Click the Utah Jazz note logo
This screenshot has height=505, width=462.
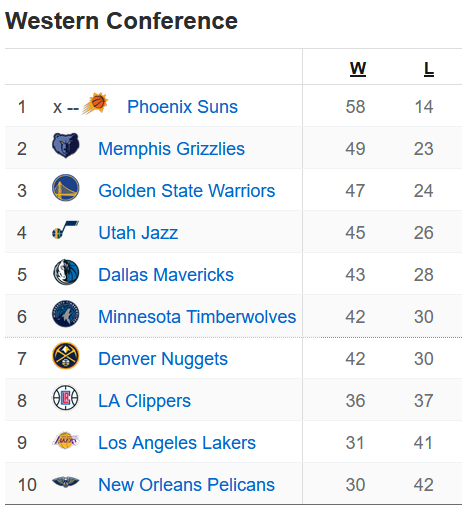(66, 229)
